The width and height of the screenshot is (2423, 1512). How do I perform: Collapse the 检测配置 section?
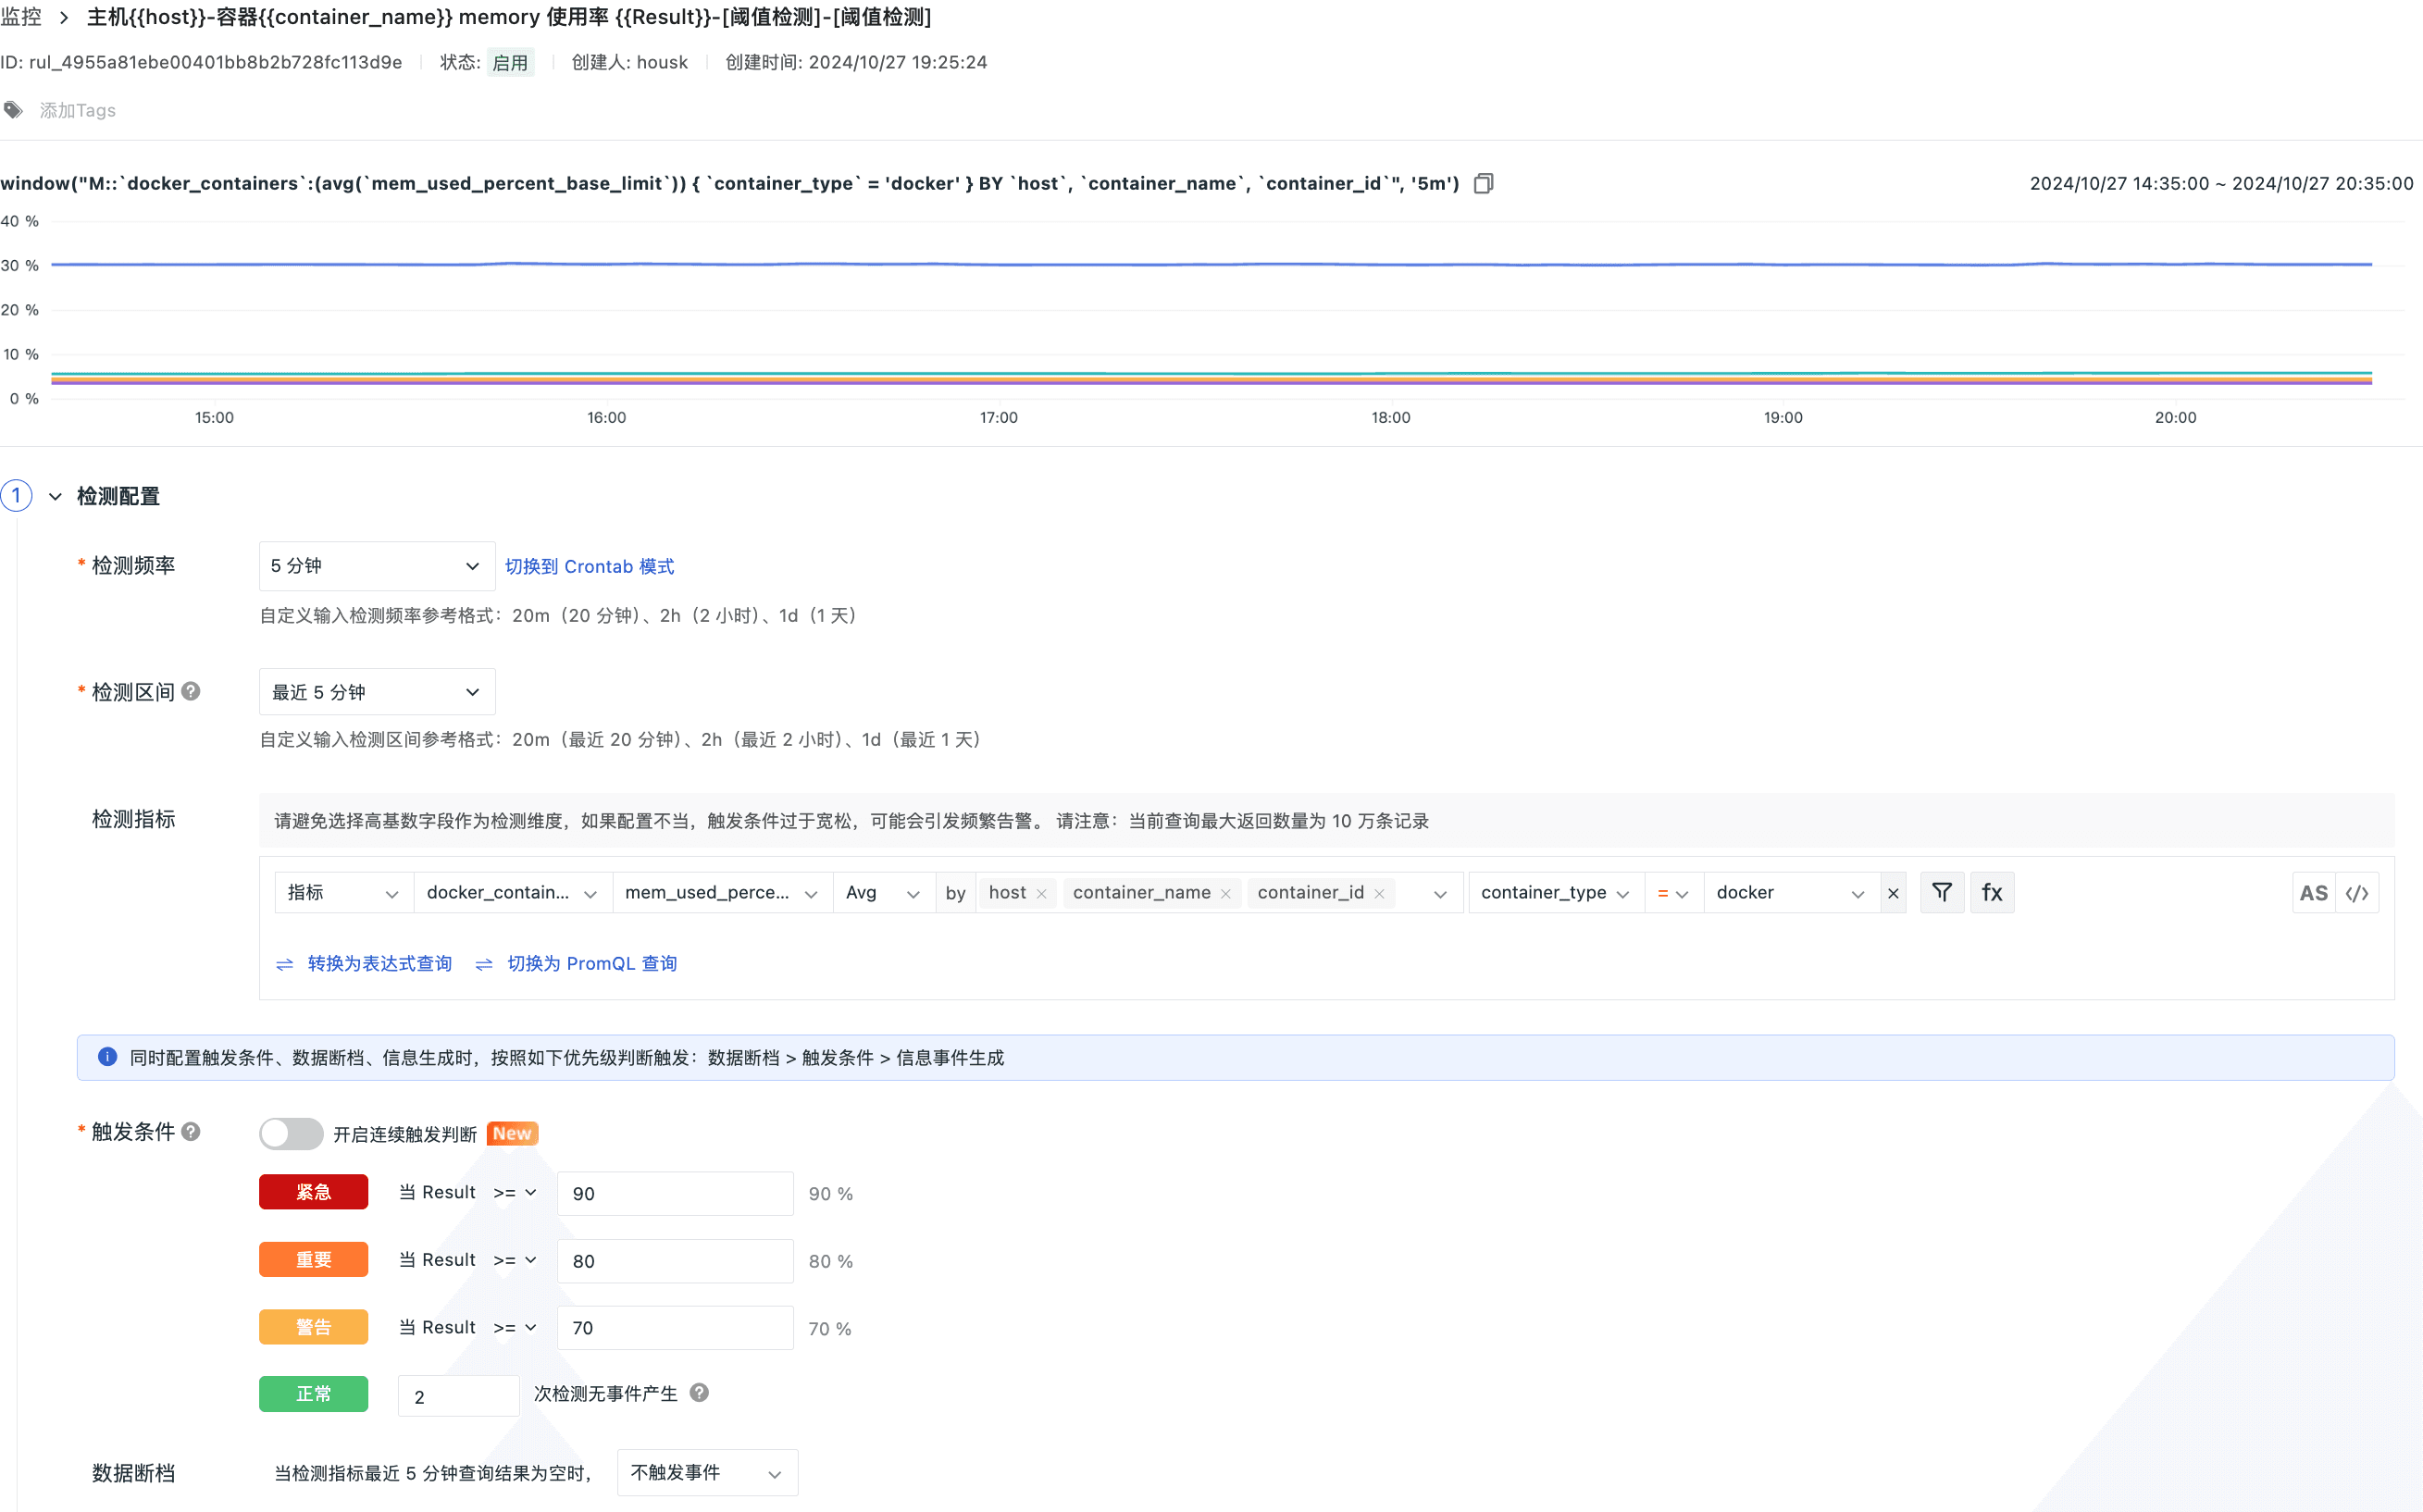click(56, 496)
